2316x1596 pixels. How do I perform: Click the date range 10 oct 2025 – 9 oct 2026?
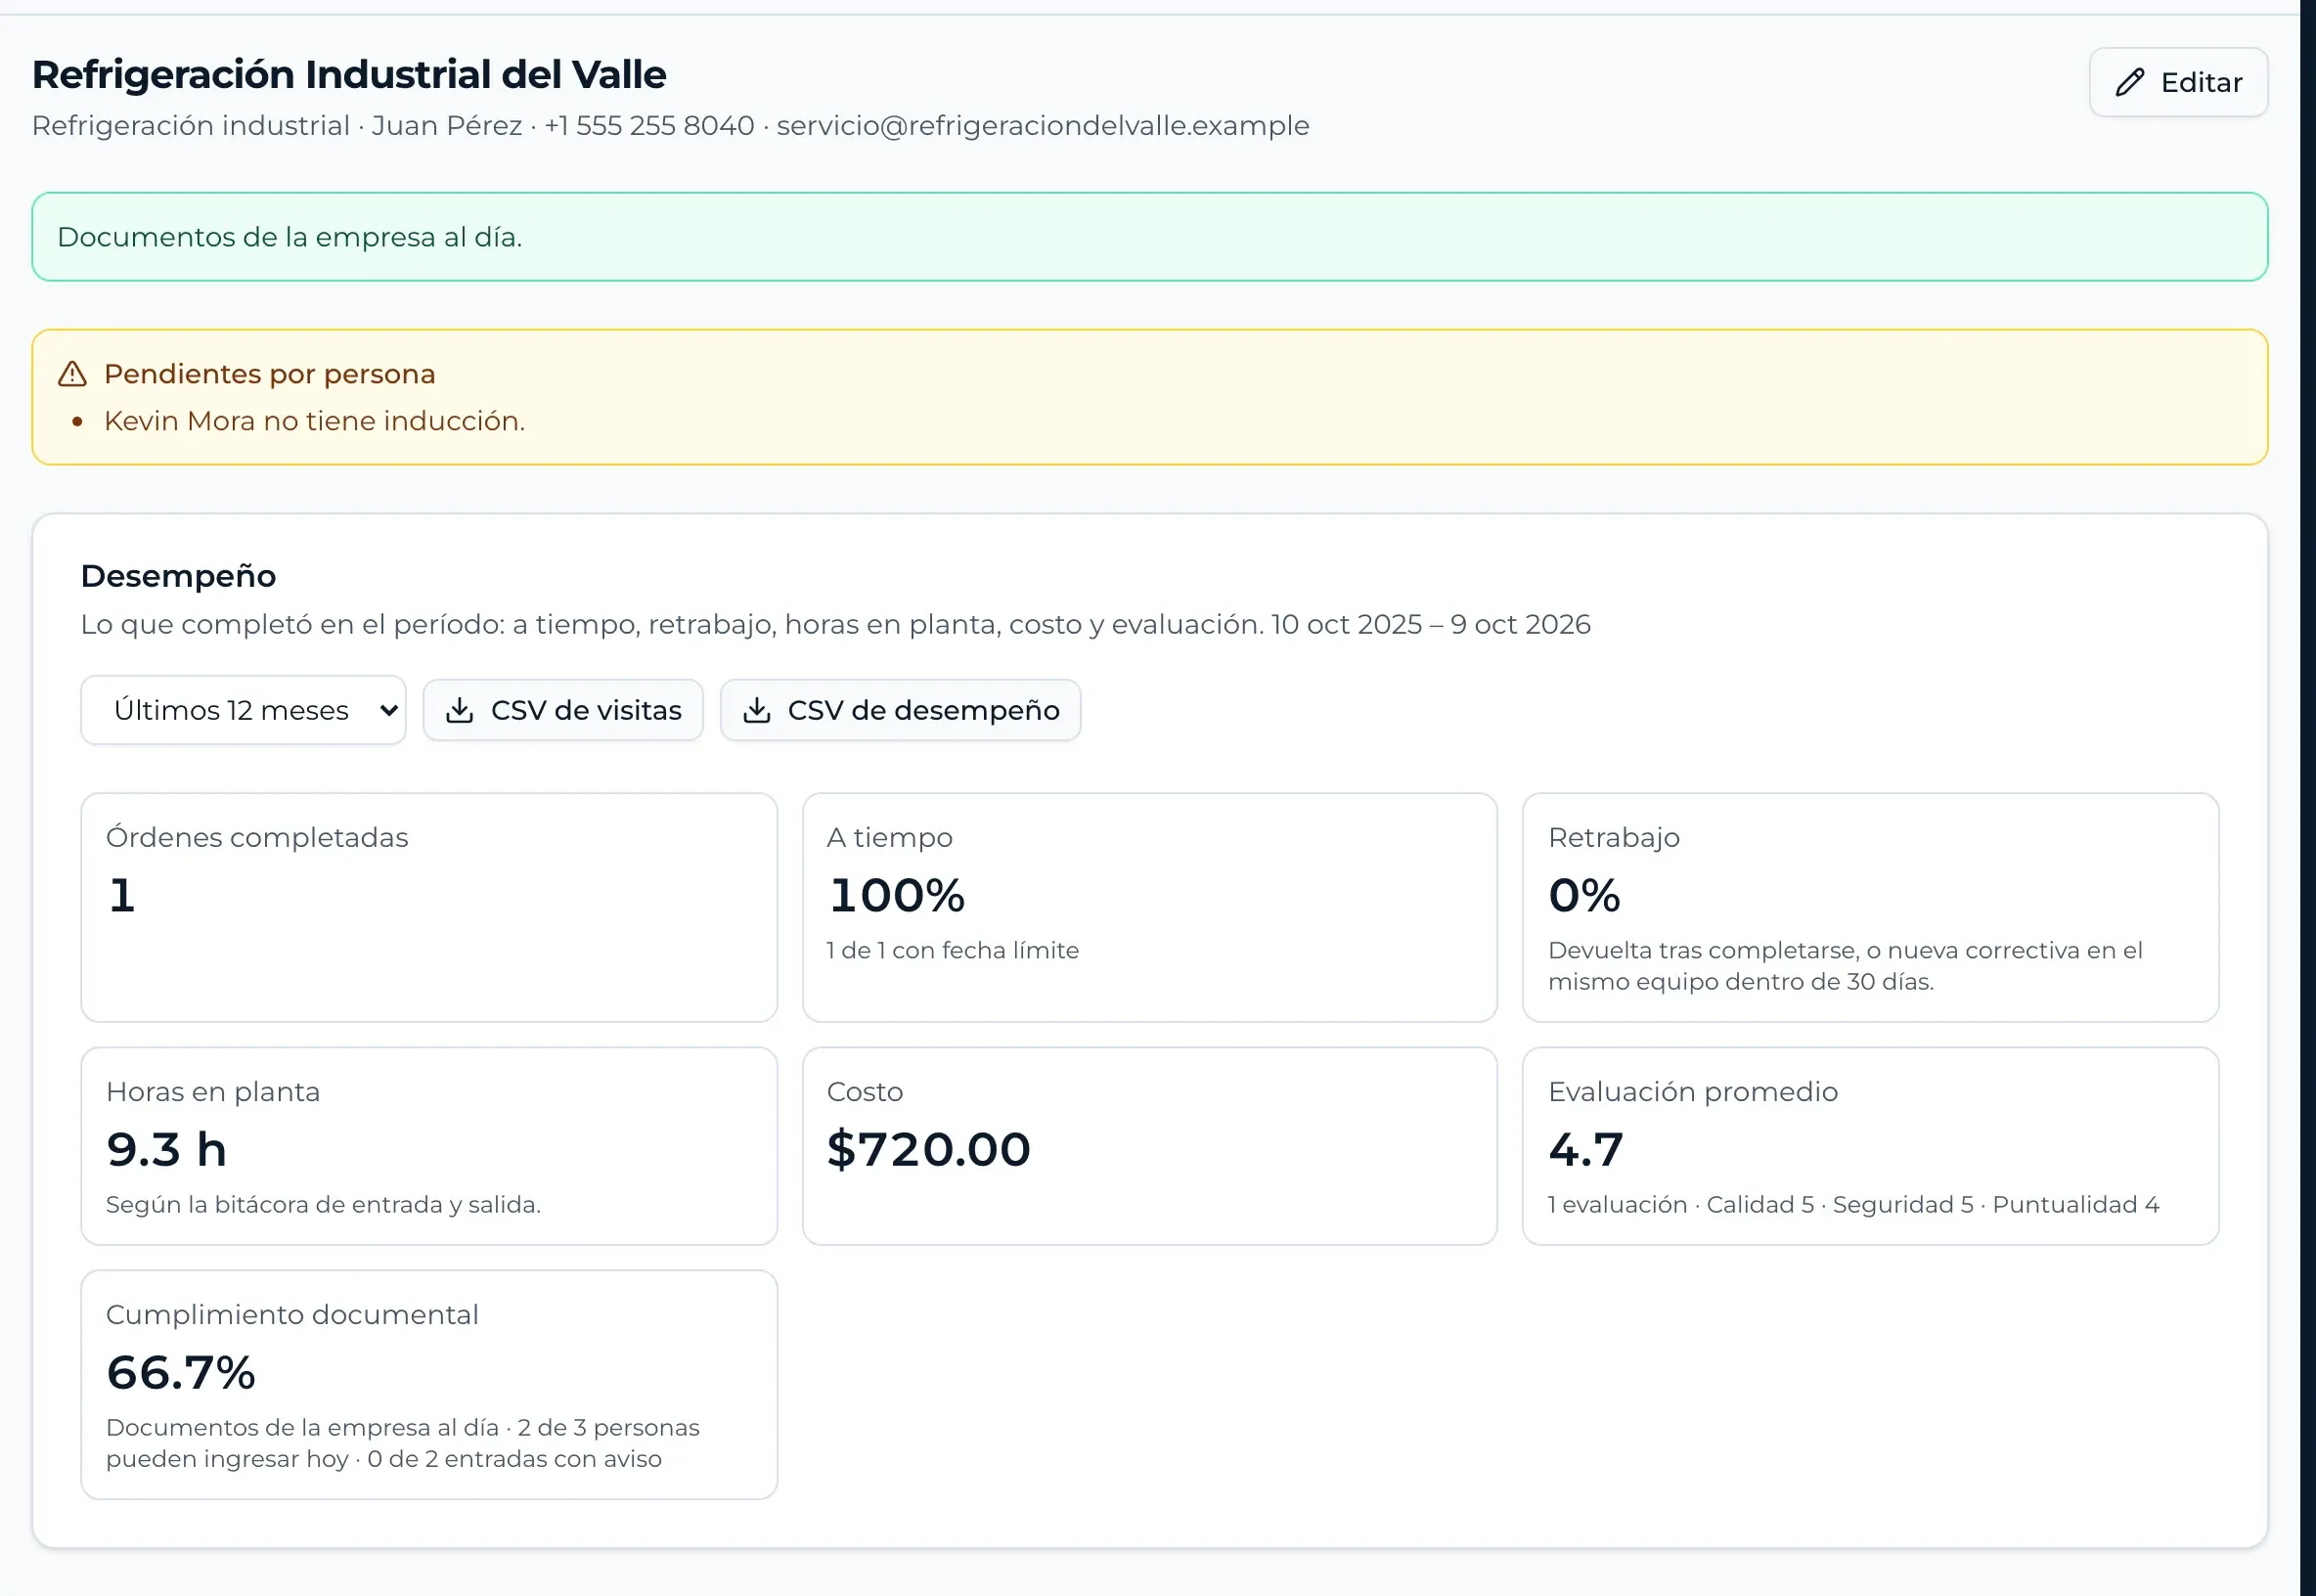(x=1430, y=624)
